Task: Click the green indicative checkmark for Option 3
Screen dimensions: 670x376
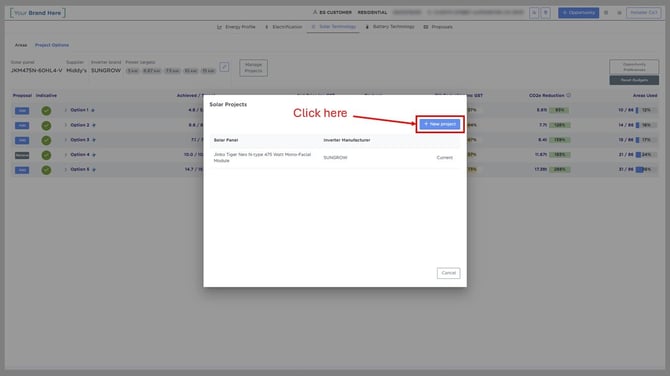Action: point(46,140)
